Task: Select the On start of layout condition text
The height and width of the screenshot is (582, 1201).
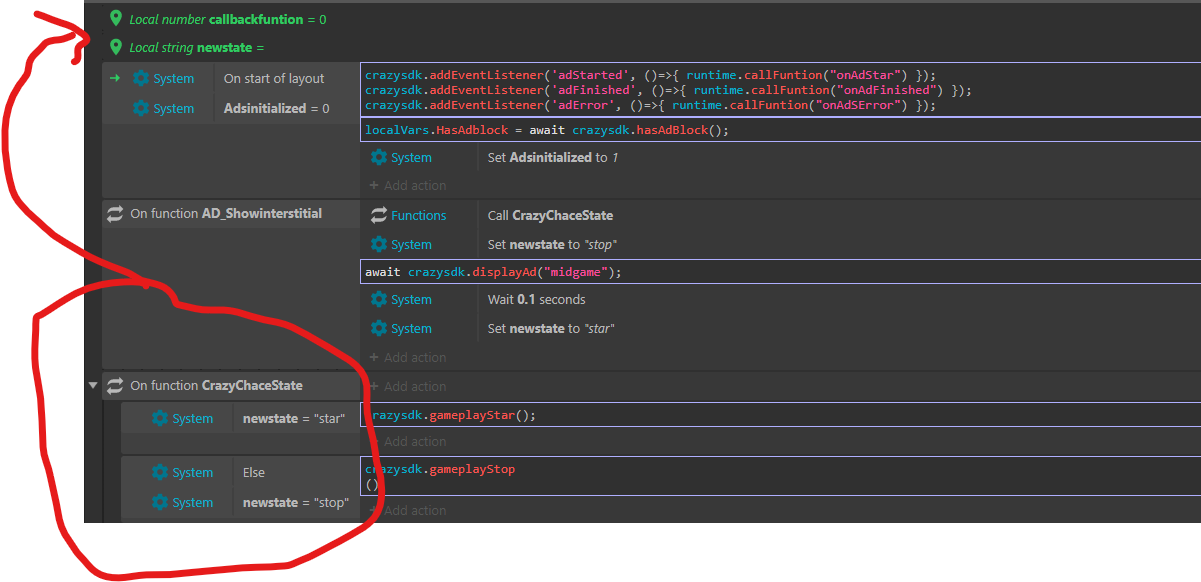Action: pos(274,78)
